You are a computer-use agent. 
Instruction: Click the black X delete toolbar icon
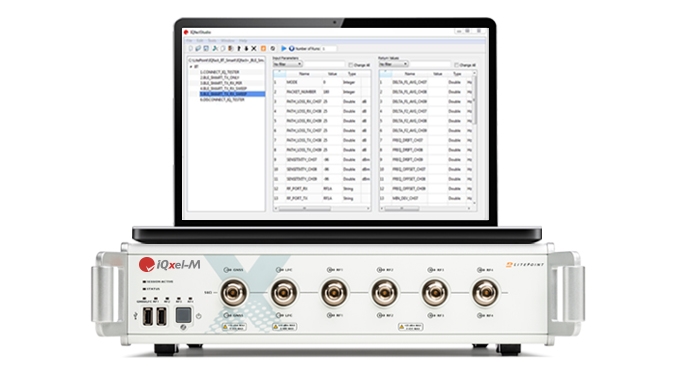point(254,48)
